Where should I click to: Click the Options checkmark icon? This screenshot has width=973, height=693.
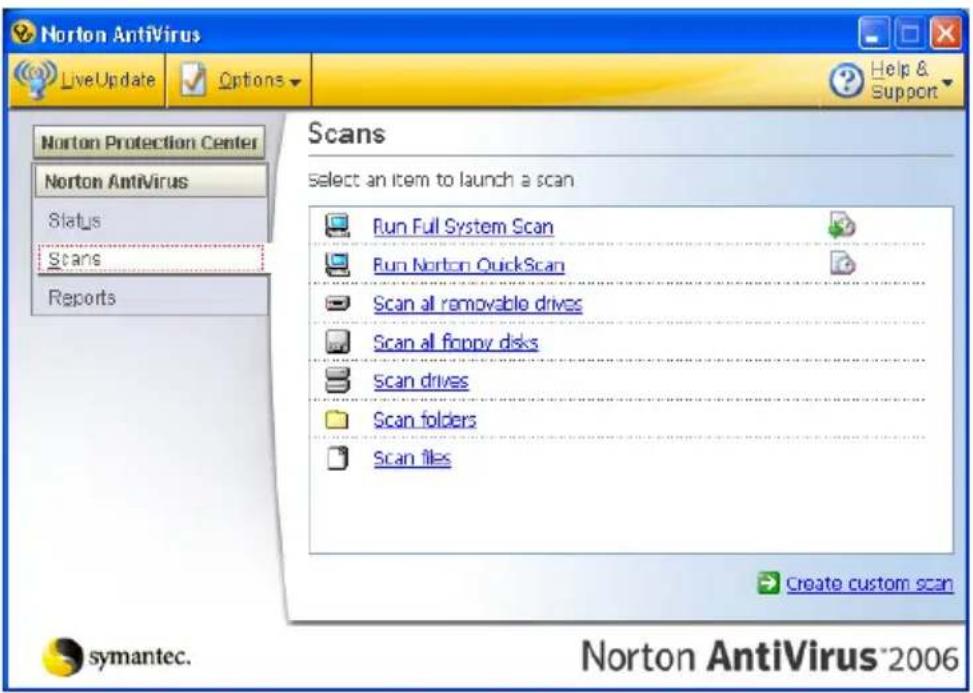194,79
